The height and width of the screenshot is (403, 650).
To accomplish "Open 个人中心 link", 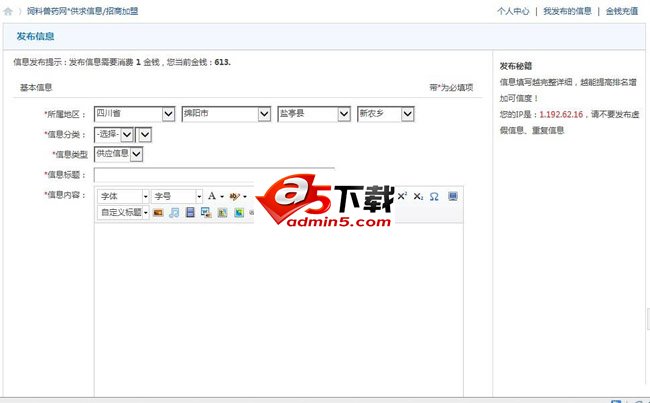I will tap(513, 12).
